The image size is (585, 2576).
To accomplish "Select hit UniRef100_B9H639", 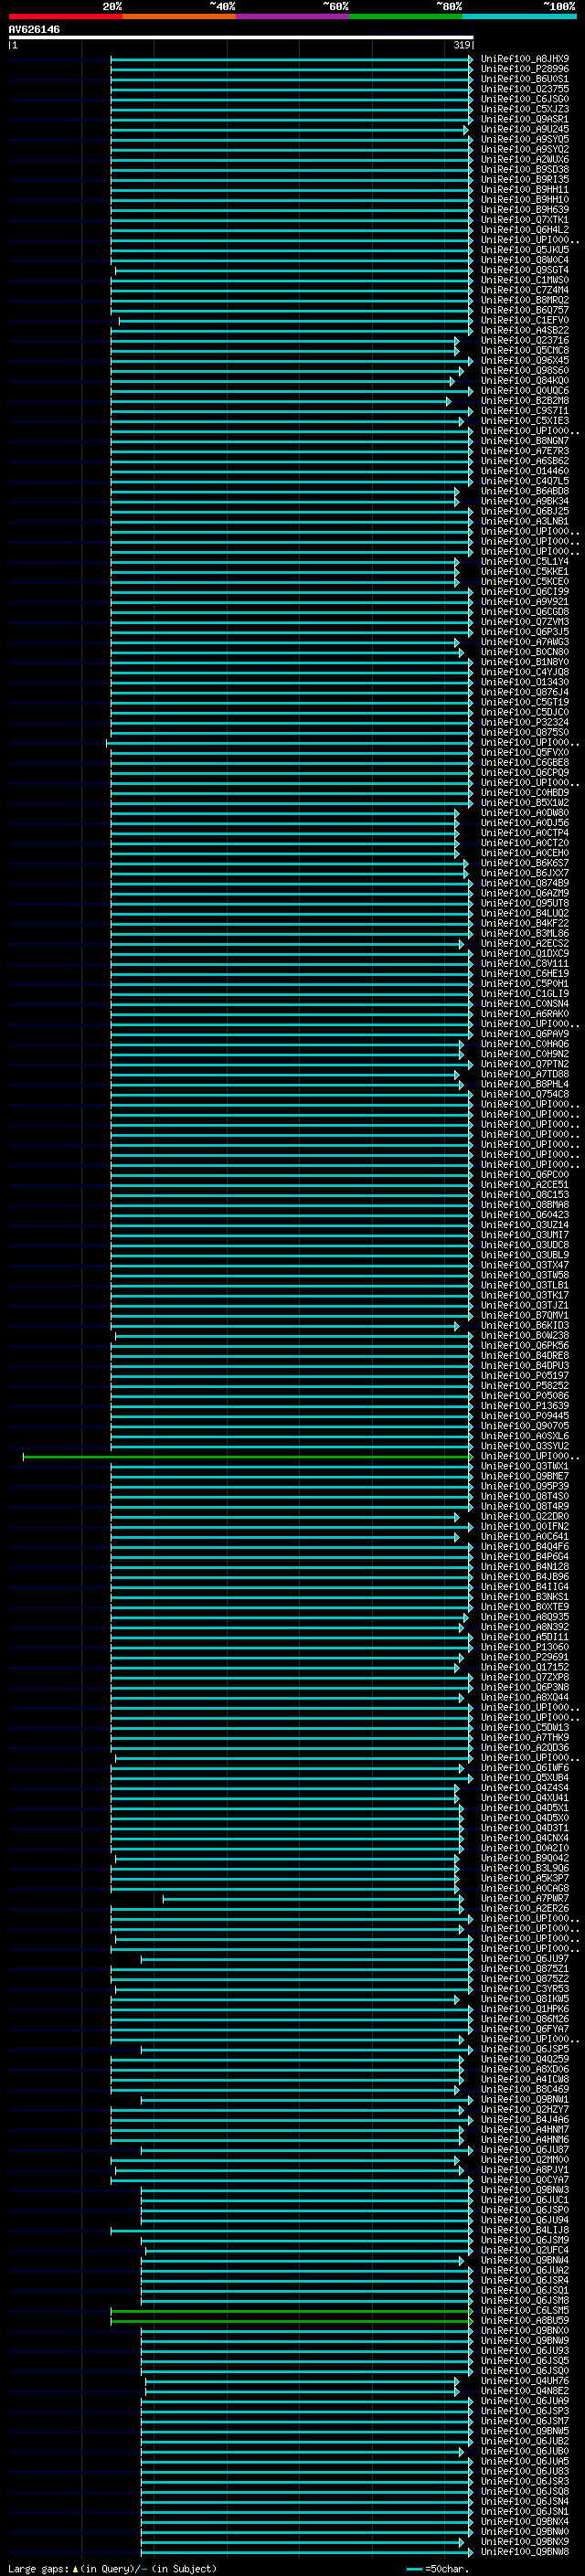I will pos(525,210).
